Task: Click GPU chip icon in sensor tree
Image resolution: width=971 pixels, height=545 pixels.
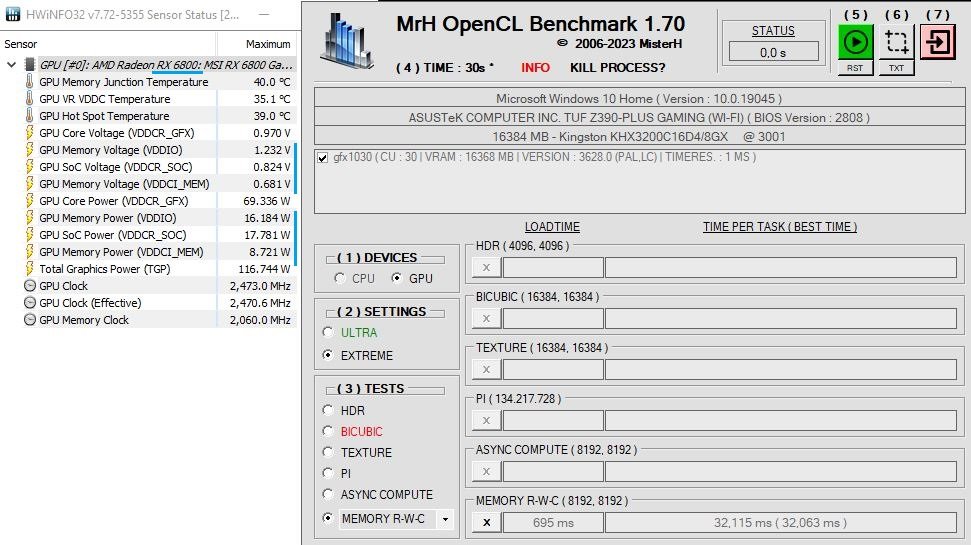Action: tap(29, 64)
